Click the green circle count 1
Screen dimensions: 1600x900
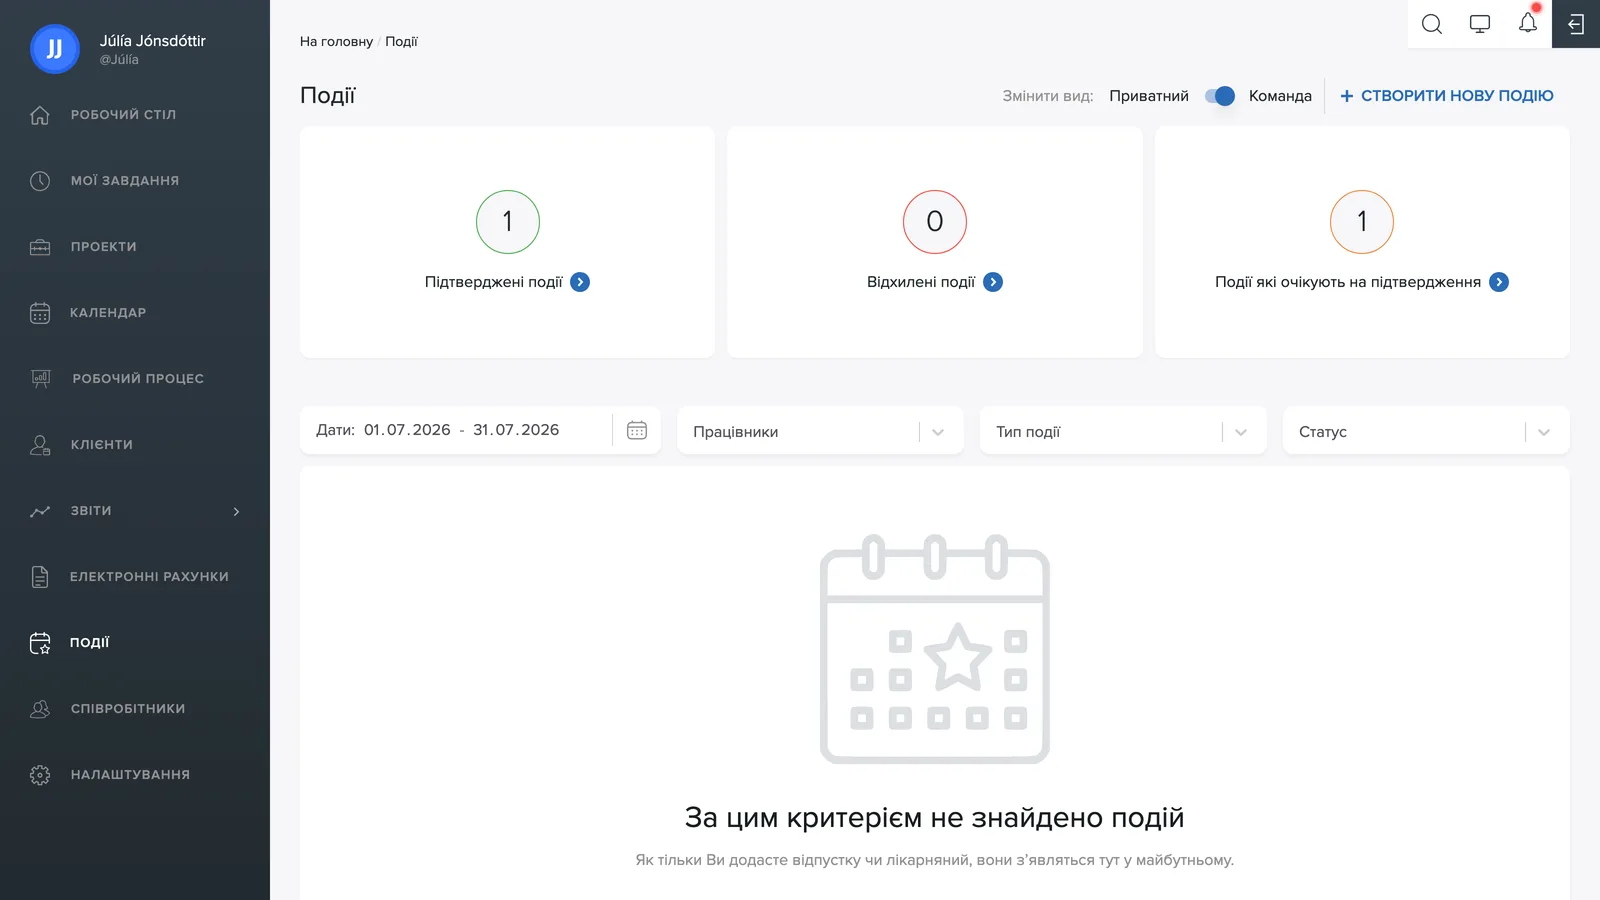508,222
